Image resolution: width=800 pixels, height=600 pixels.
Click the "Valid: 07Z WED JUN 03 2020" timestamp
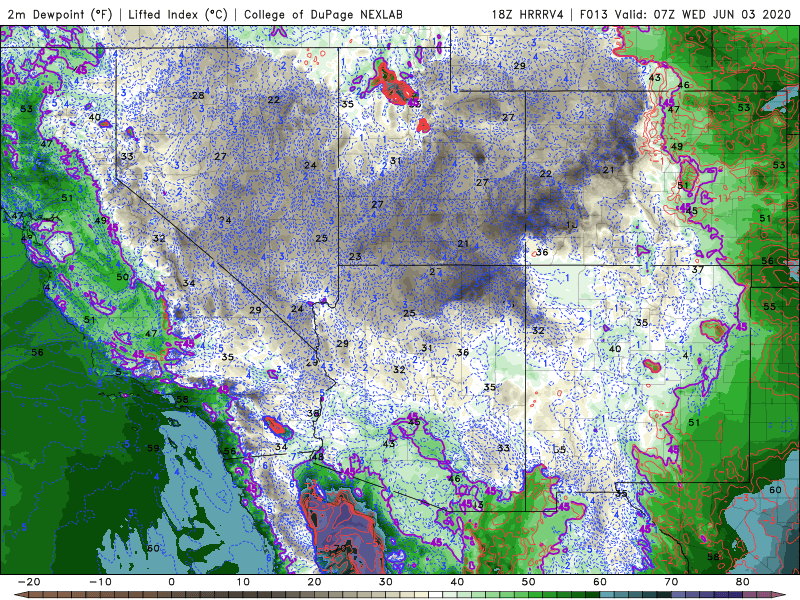click(x=703, y=14)
